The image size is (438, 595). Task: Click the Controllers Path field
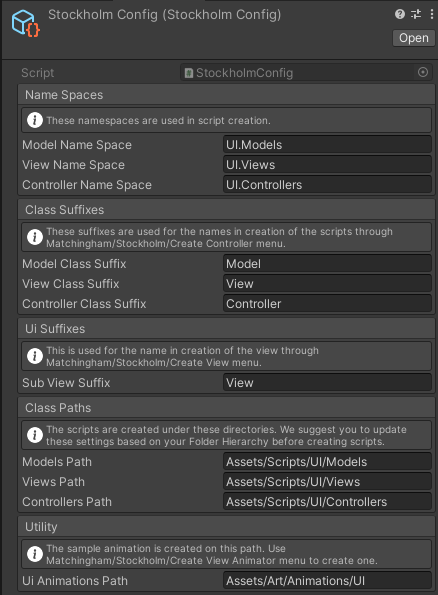point(327,502)
